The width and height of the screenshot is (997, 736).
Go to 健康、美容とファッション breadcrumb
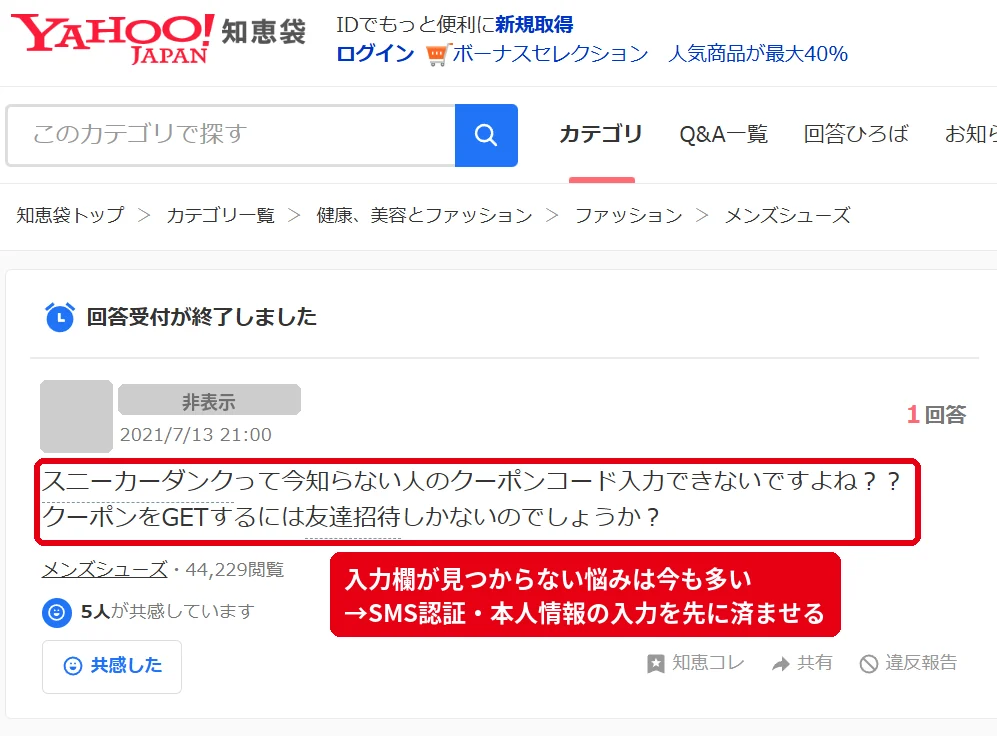click(x=424, y=215)
